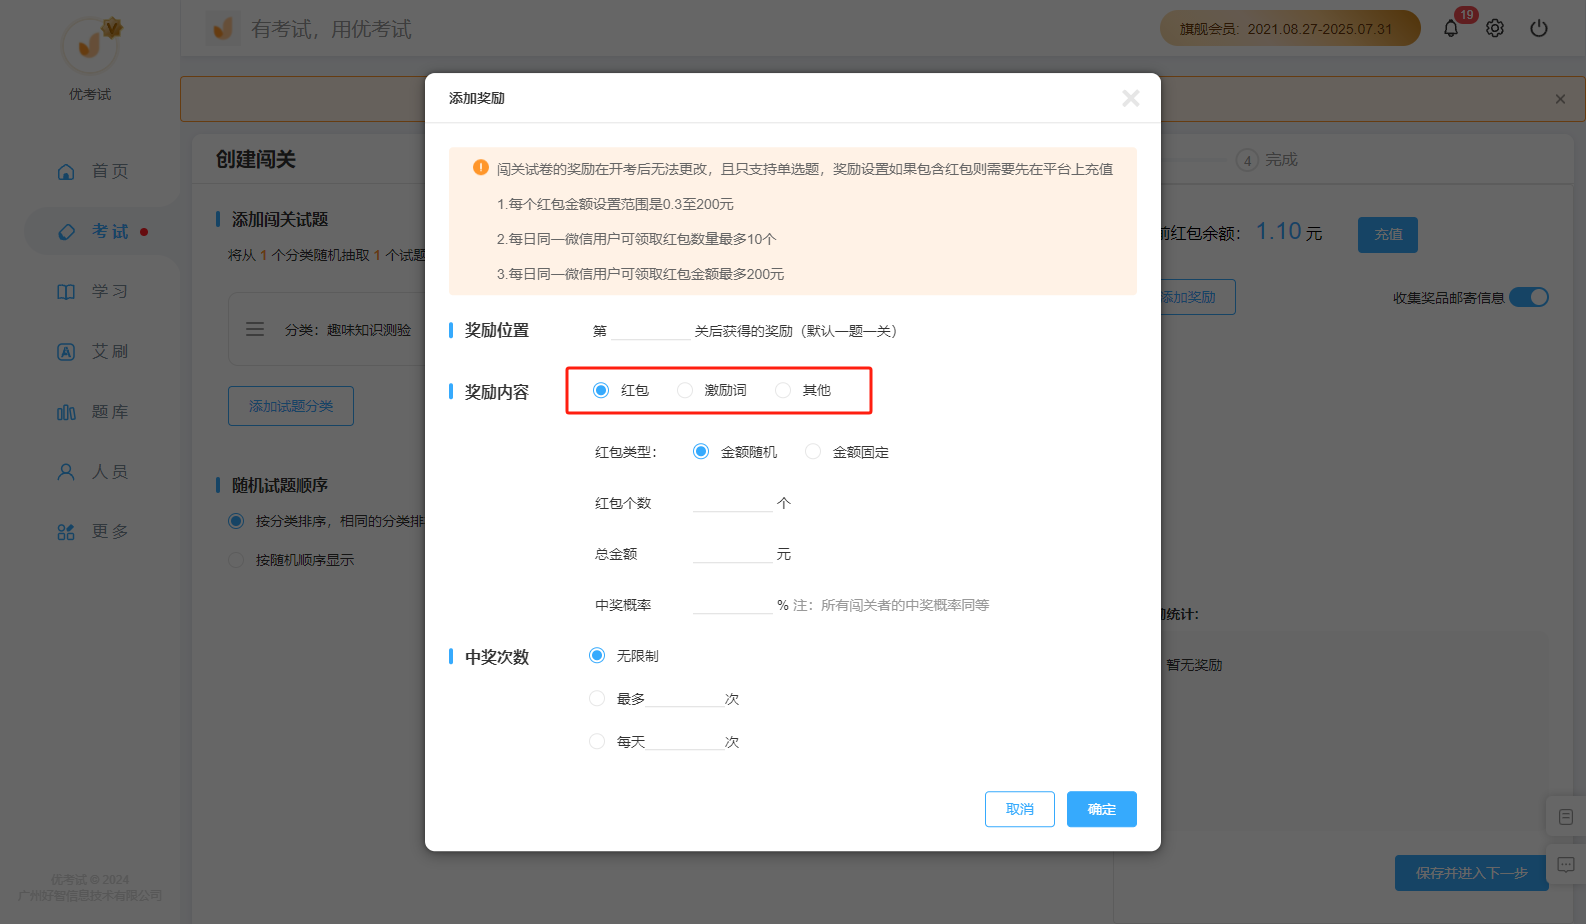
Task: Select the 激励词 reward radio
Action: click(x=685, y=390)
